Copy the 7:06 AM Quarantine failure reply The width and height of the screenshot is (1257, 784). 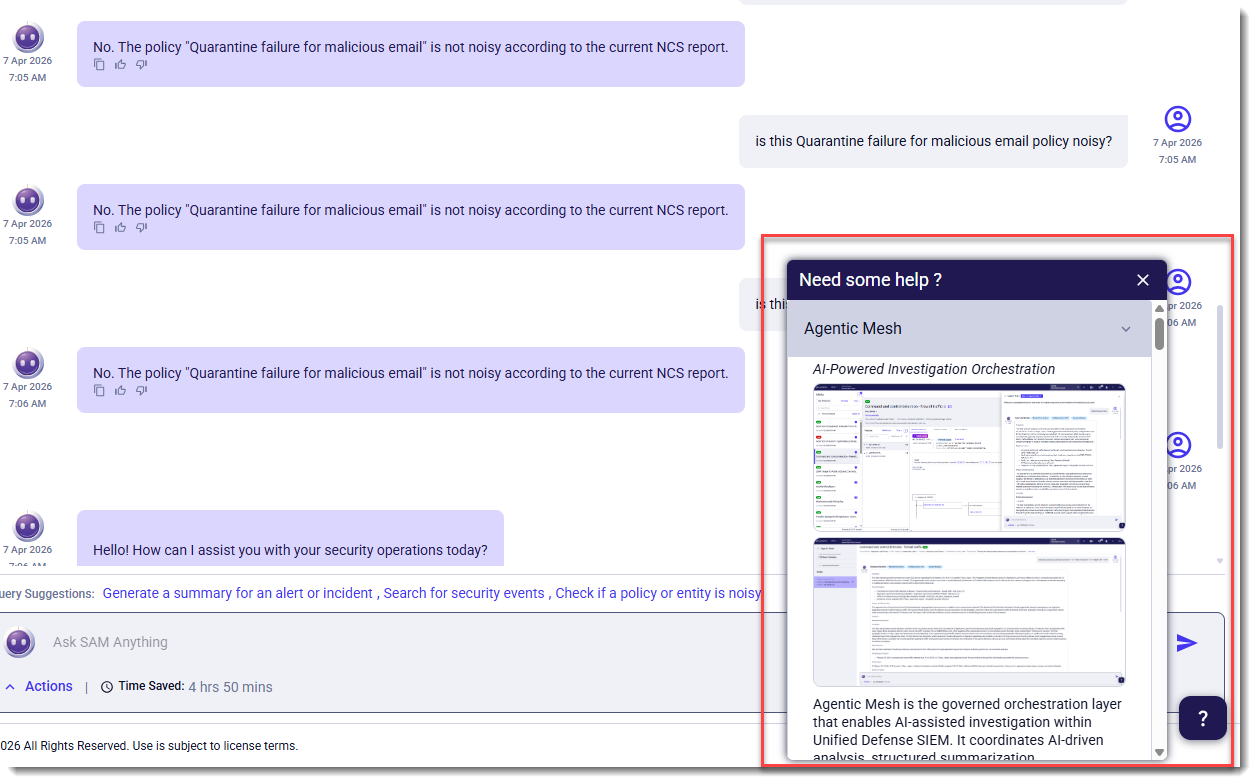99,391
